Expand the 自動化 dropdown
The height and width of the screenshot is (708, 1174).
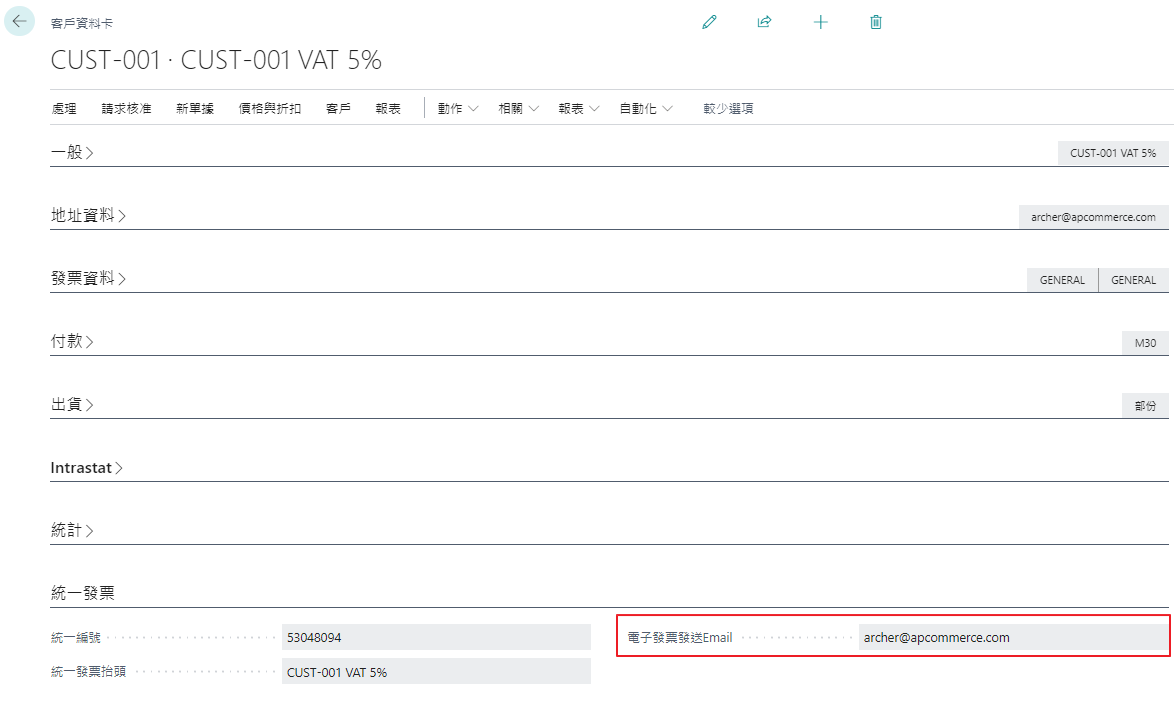tap(645, 109)
